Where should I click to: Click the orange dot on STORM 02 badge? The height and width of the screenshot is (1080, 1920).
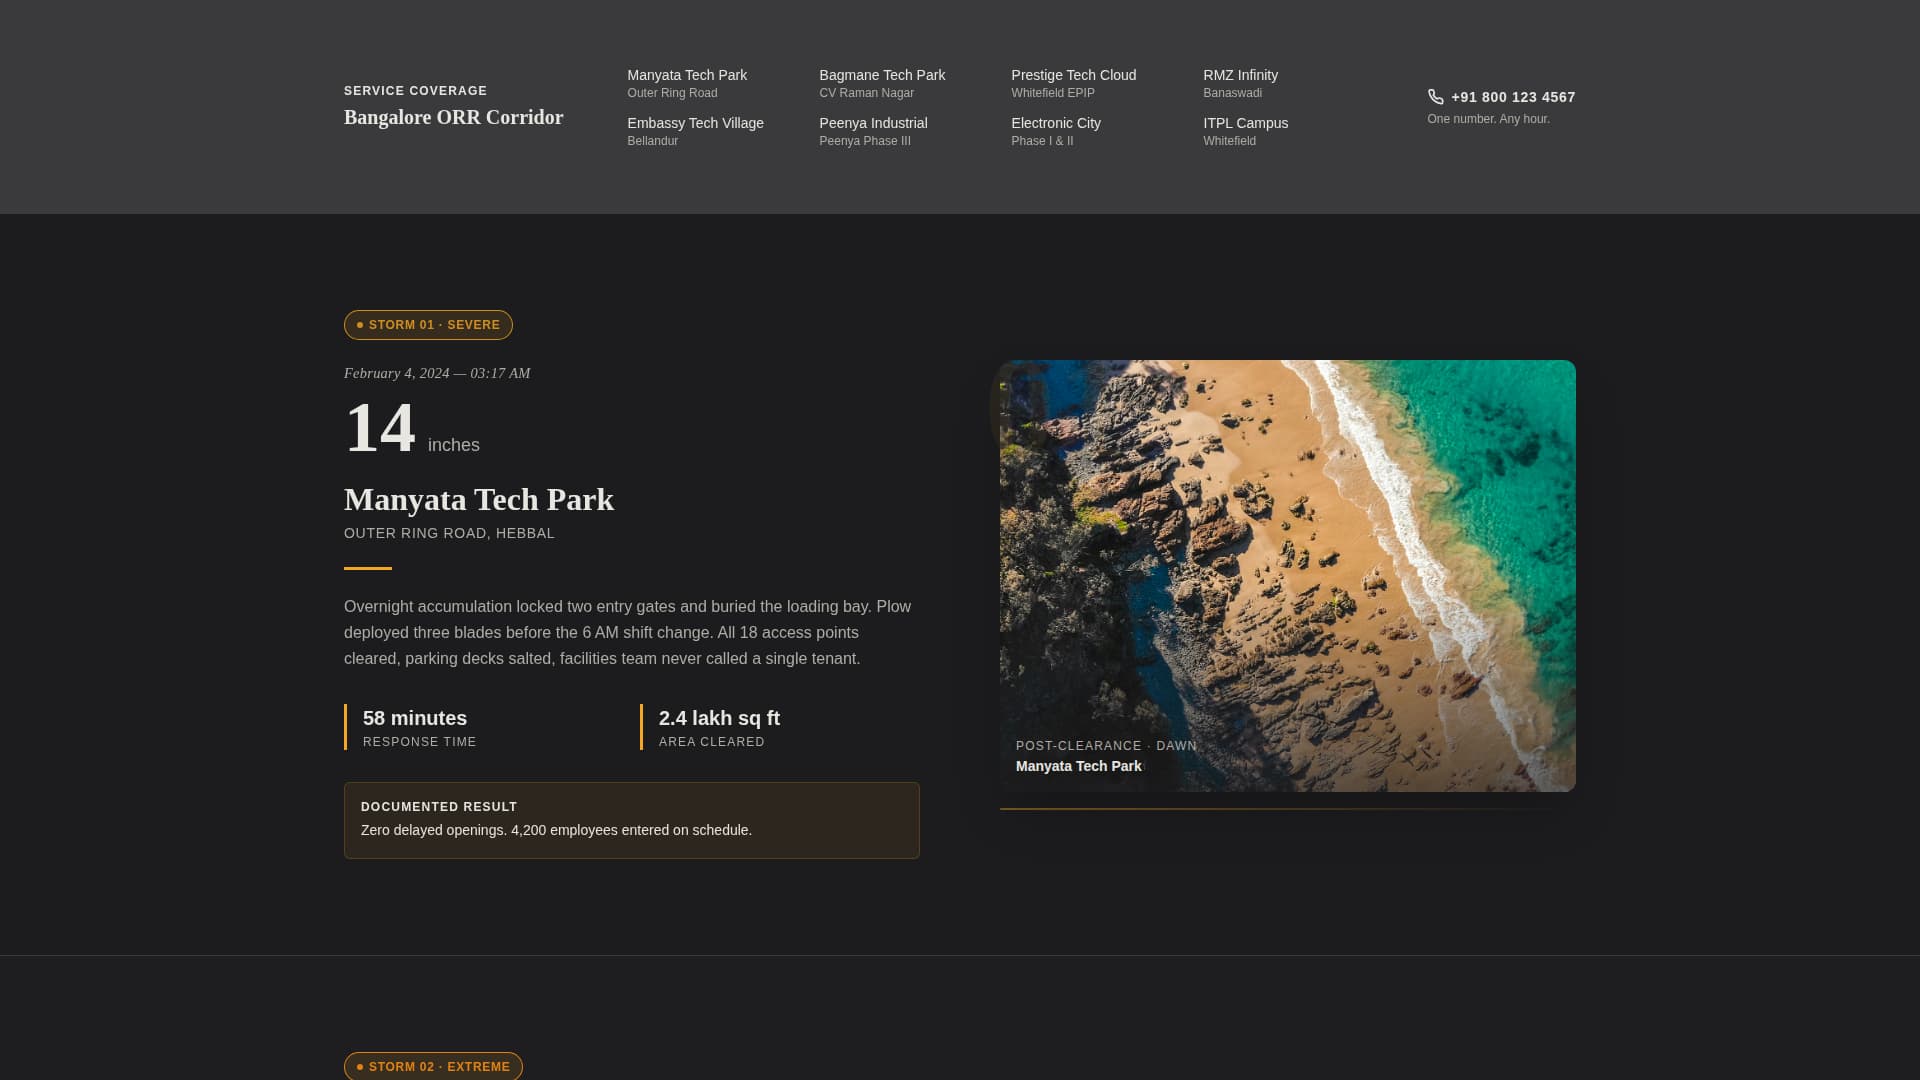coord(359,1067)
